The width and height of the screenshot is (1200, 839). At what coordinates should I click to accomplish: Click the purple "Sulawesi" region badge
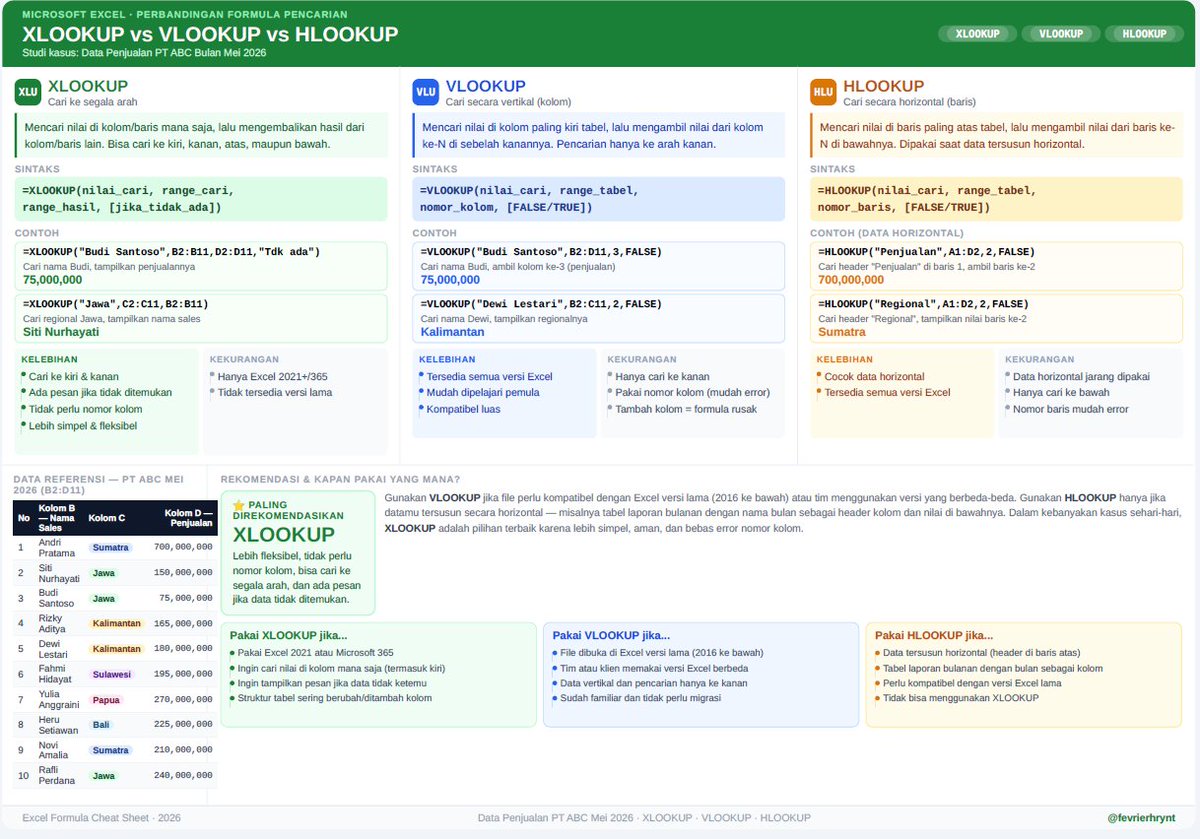(x=111, y=674)
